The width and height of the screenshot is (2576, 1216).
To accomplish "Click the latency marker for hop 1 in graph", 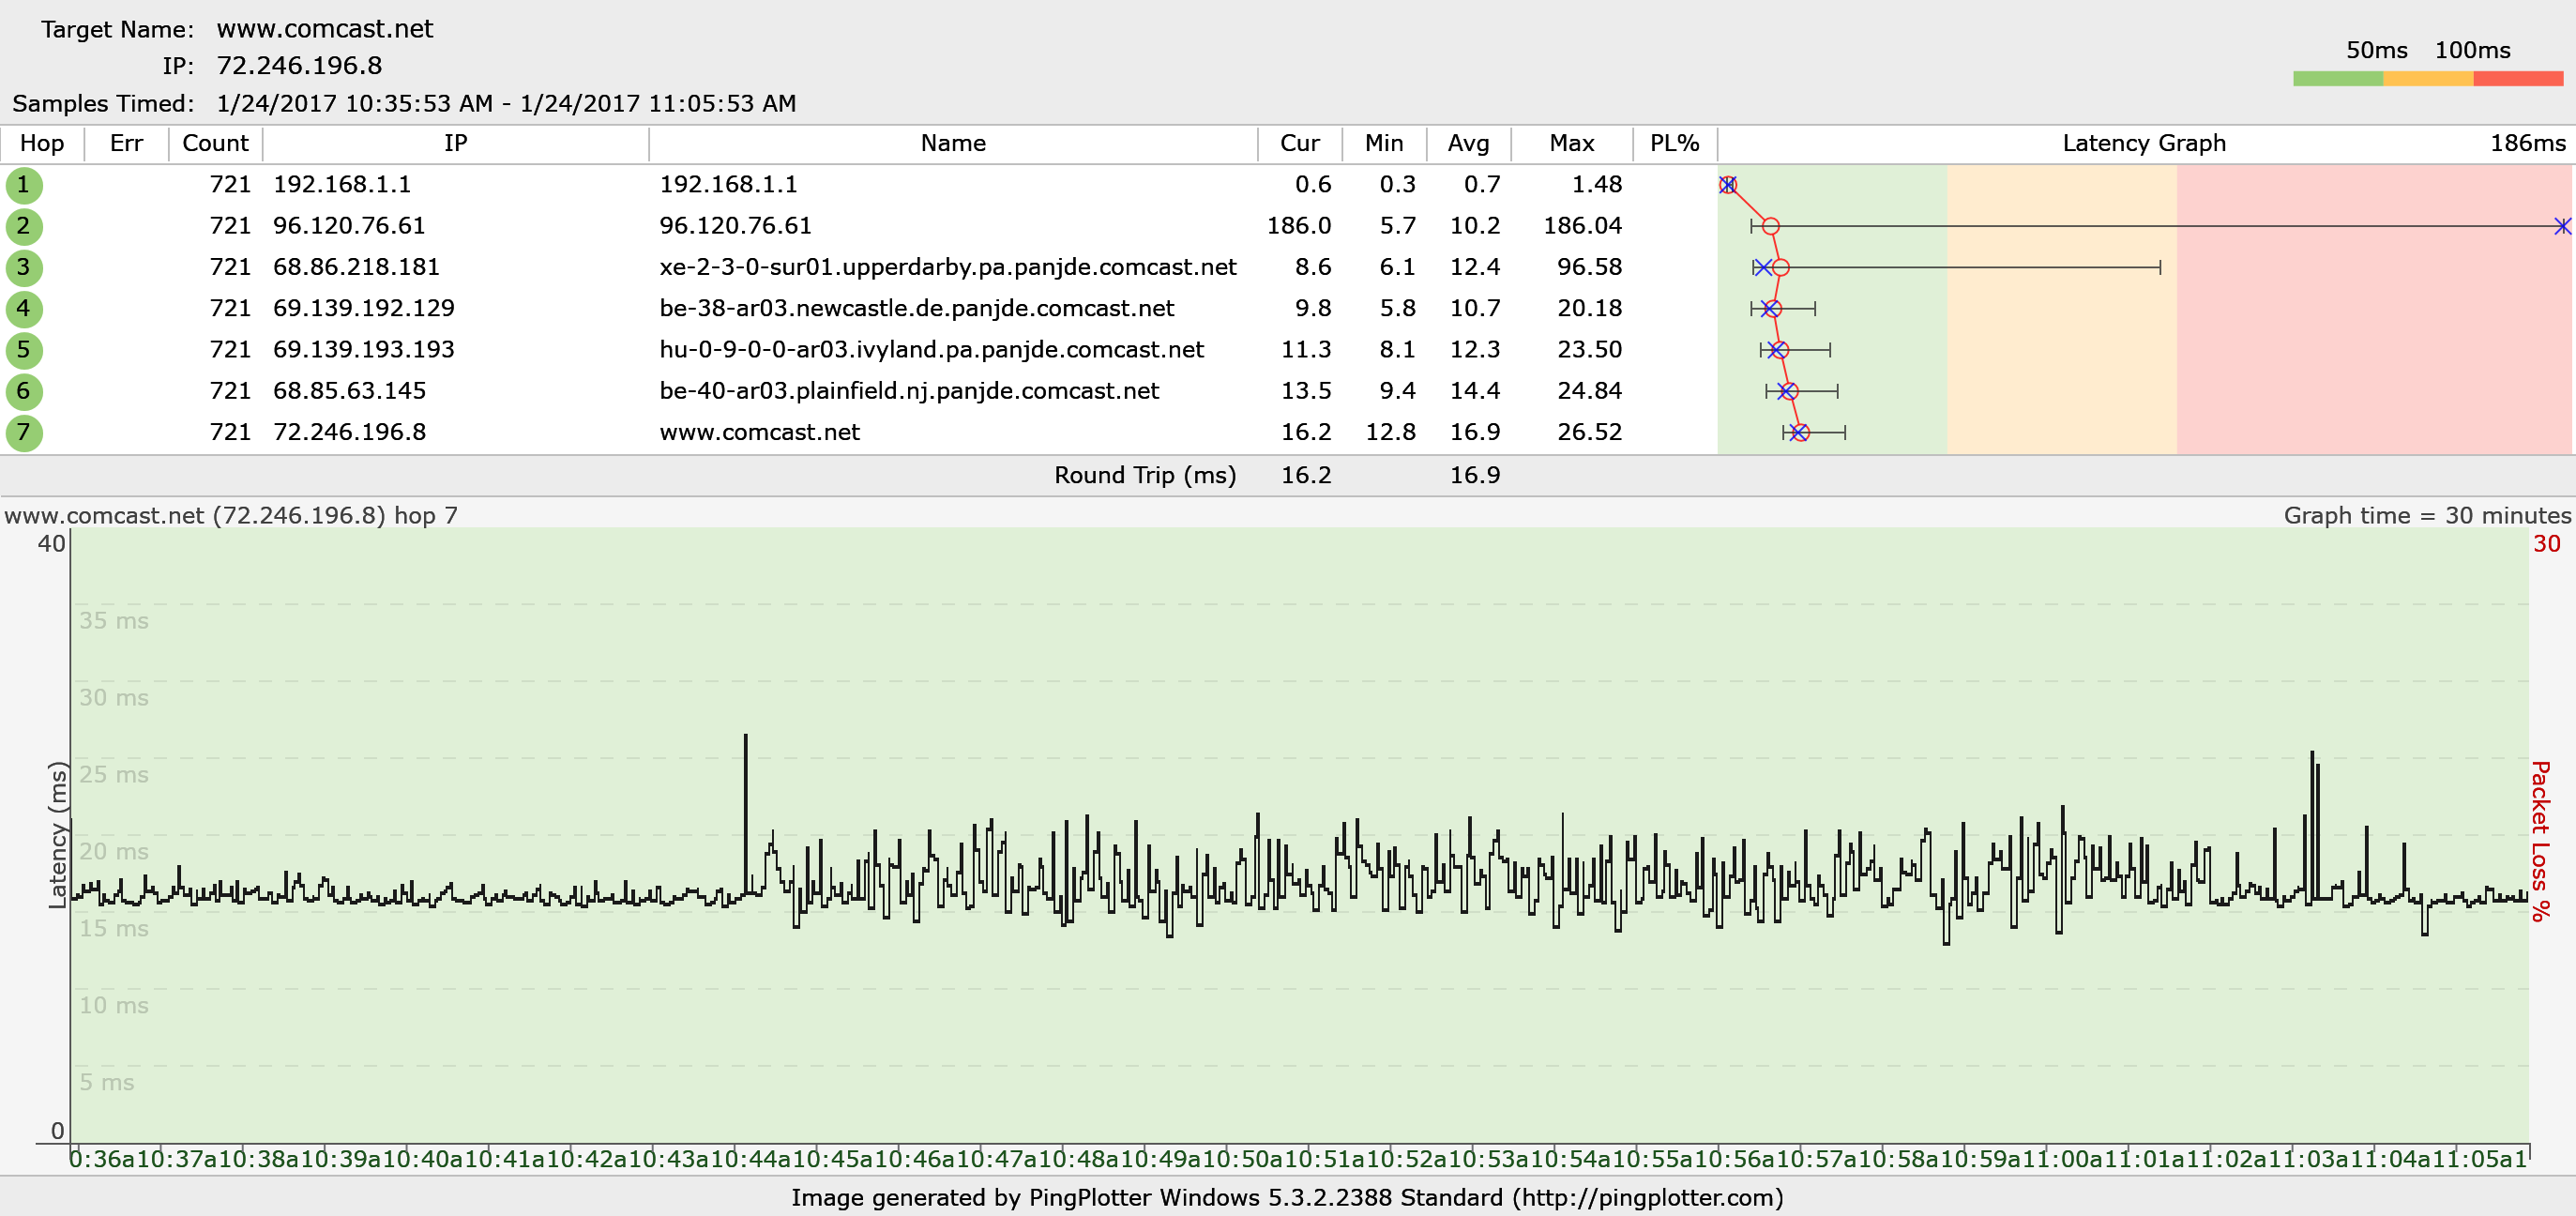I will coord(1727,185).
